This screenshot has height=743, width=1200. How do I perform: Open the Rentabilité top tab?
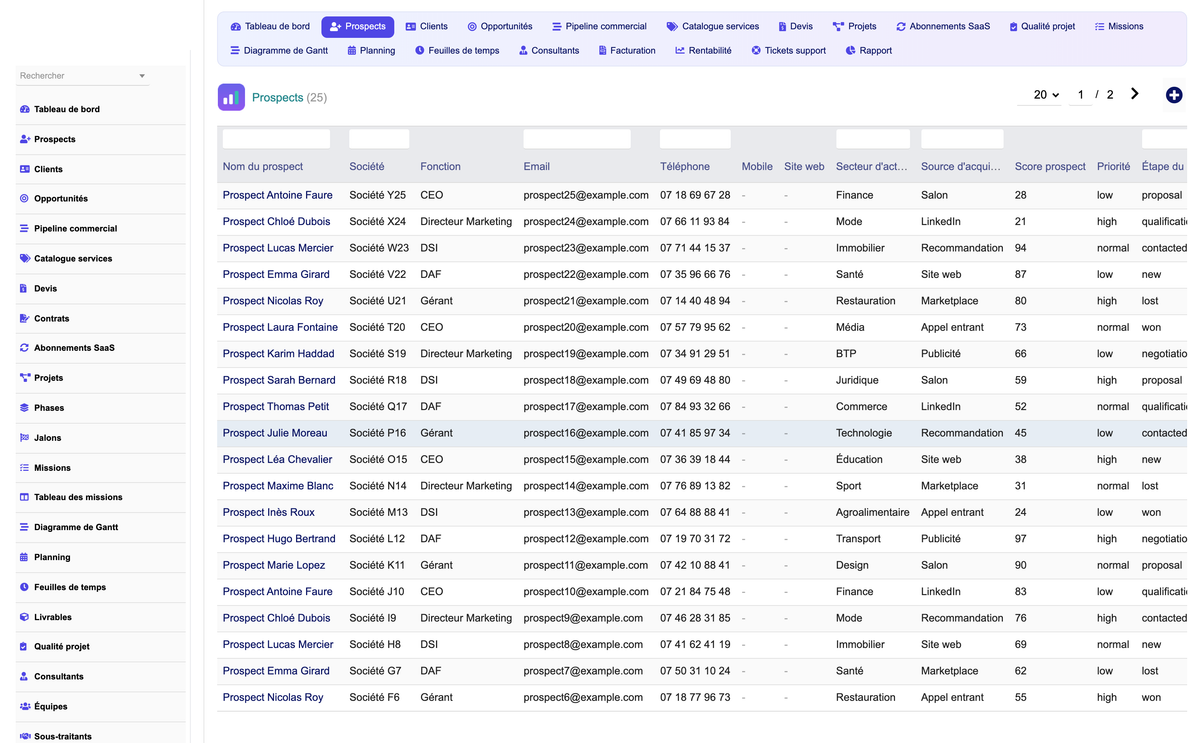pyautogui.click(x=704, y=51)
